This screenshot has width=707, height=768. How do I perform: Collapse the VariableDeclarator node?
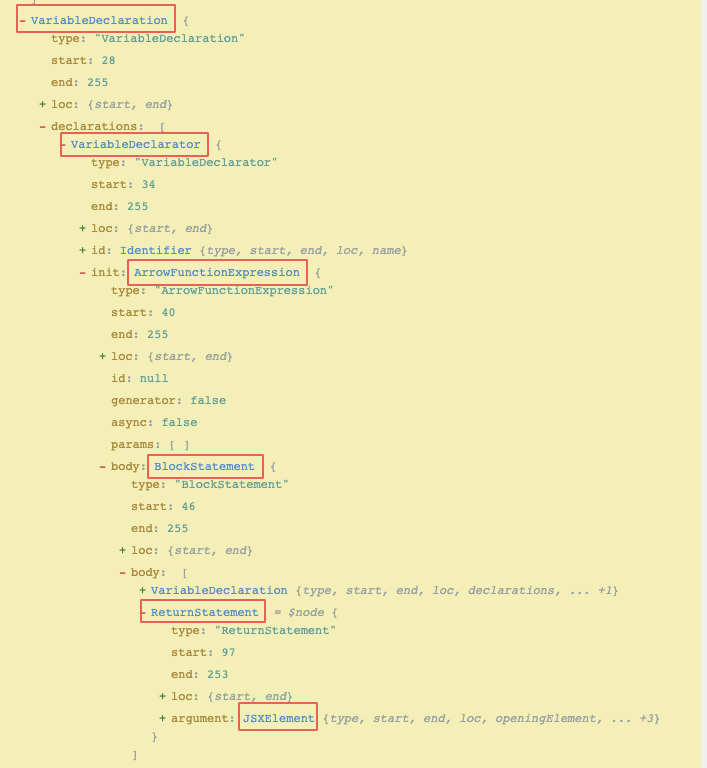coord(64,144)
